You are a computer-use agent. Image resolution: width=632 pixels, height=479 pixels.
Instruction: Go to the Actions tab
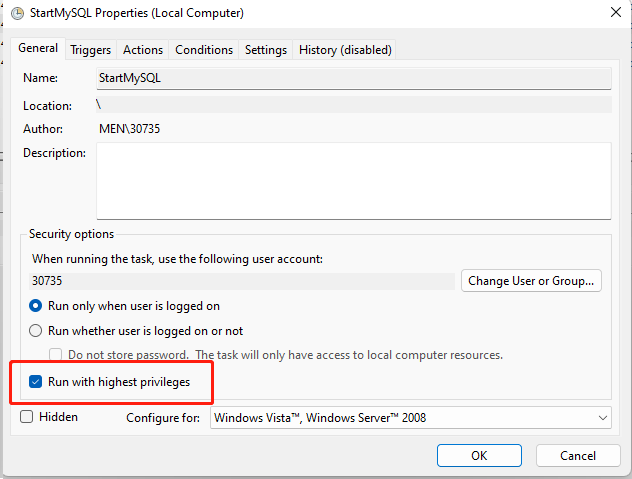(143, 50)
